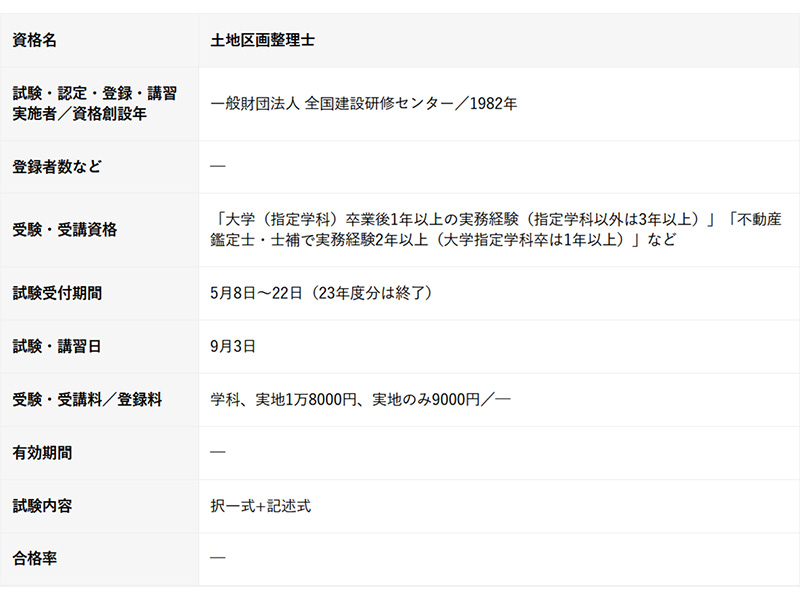Click the 合格率 row label
Image resolution: width=800 pixels, height=600 pixels.
(35, 558)
